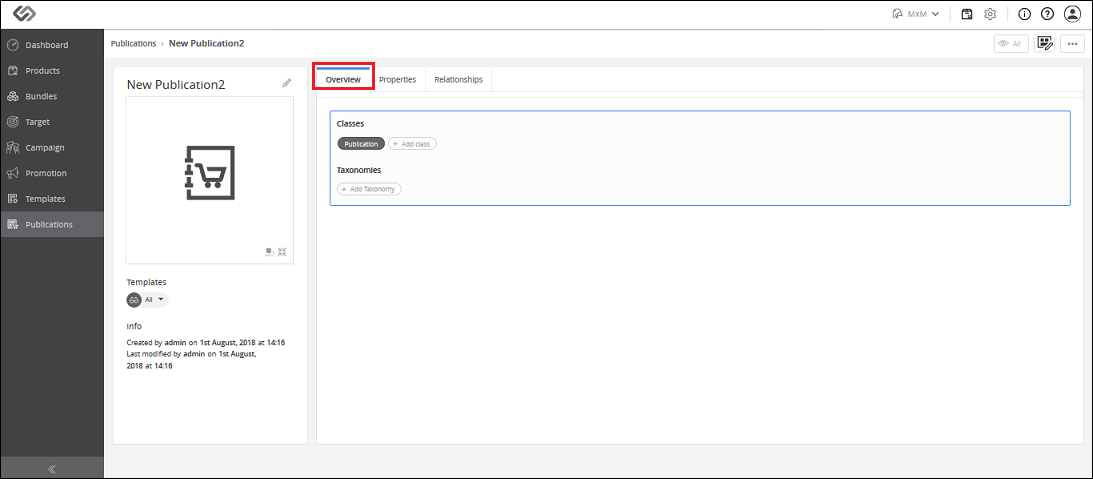This screenshot has width=1093, height=479.
Task: Click the Add Taxonomy button
Action: tap(369, 189)
